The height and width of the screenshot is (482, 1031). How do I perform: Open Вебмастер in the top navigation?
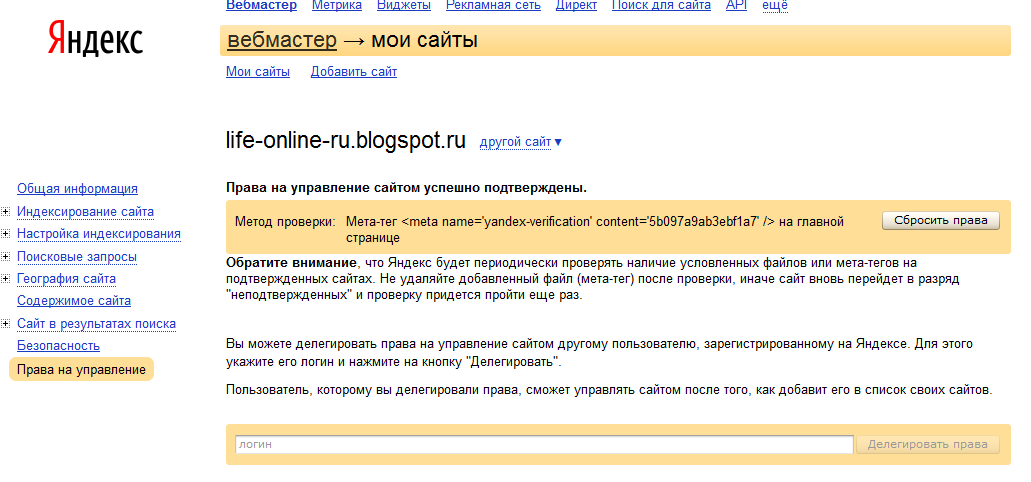[261, 5]
